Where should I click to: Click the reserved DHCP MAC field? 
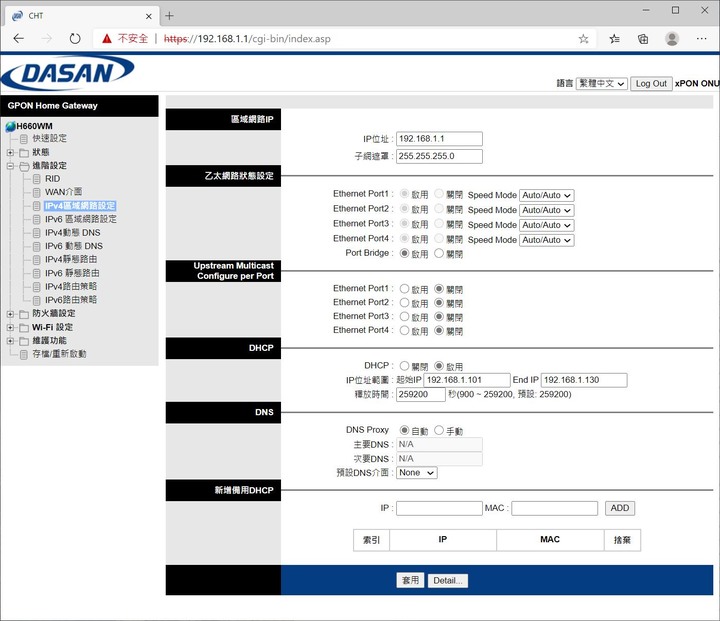point(555,508)
